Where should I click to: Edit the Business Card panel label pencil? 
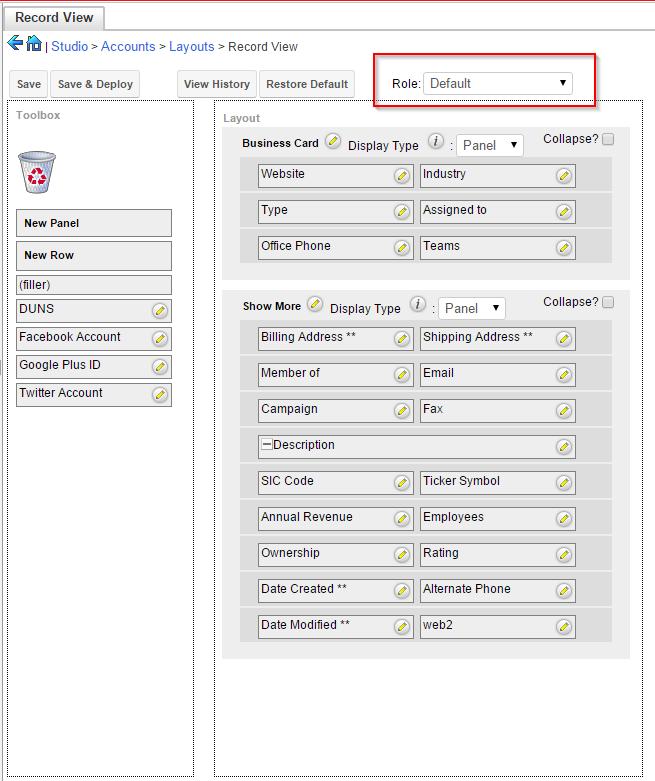coord(333,141)
